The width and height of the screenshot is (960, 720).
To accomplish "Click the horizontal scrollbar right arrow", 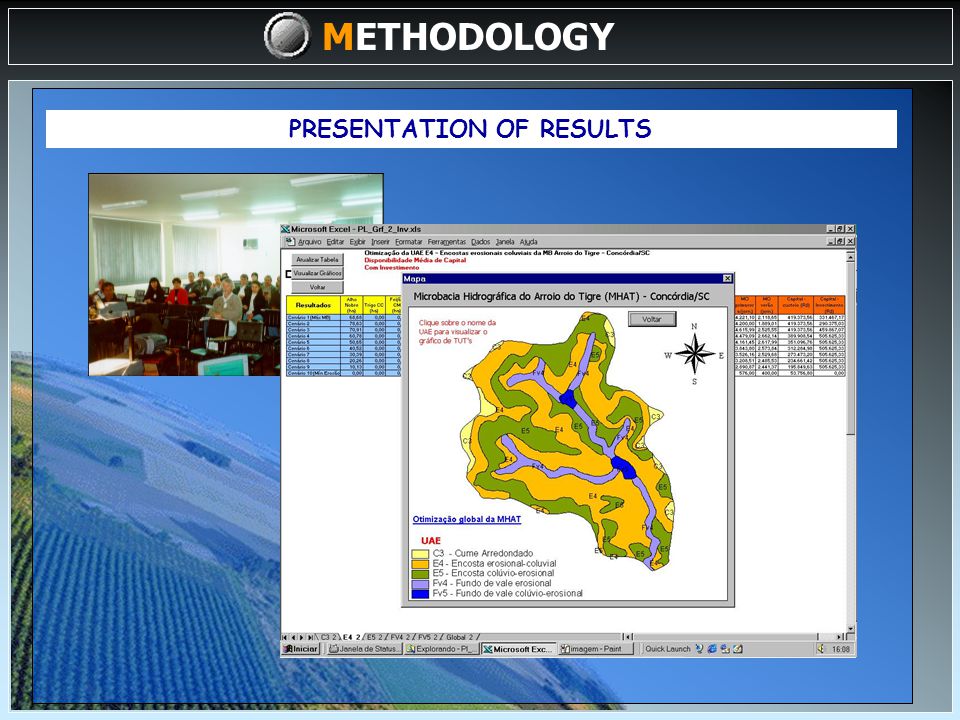I will (x=841, y=637).
